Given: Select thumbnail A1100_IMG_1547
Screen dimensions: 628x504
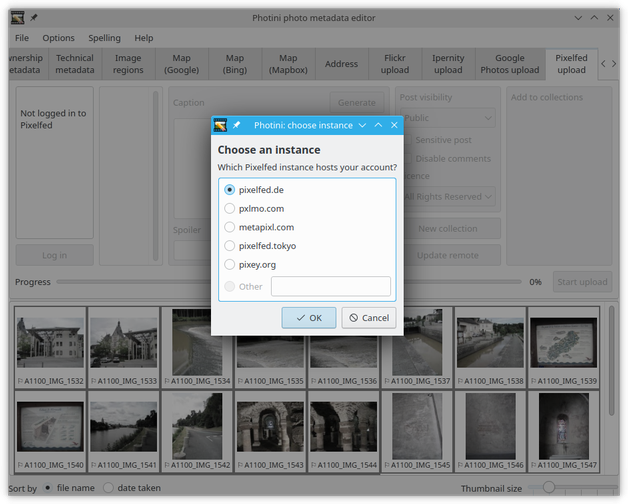Looking at the screenshot, I should (564, 431).
